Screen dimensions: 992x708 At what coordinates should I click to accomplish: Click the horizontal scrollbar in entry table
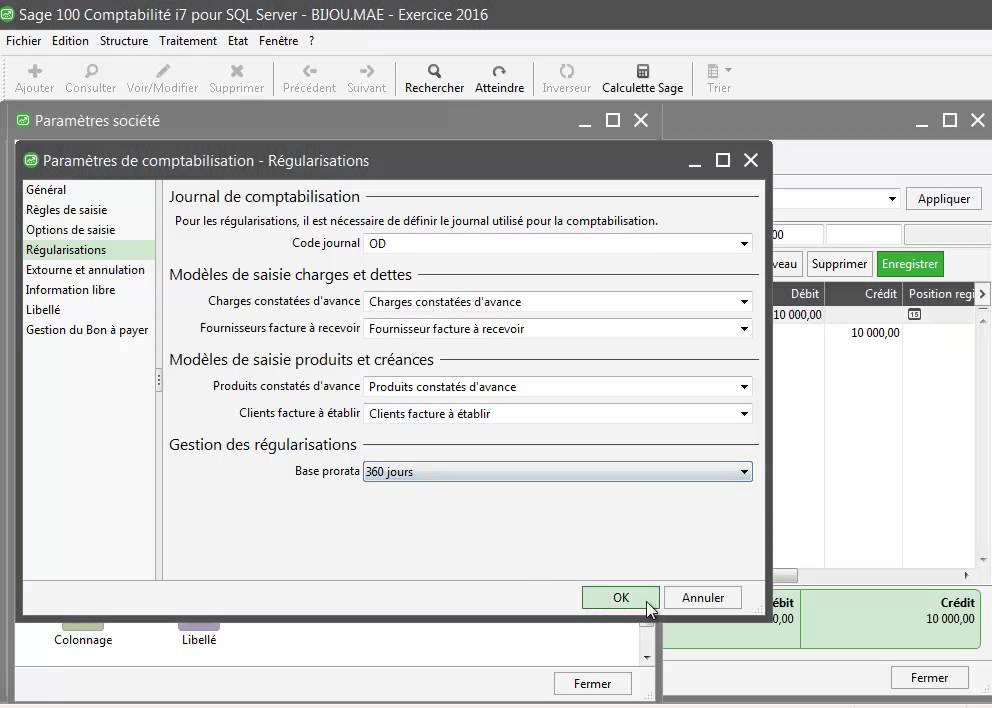click(x=784, y=576)
